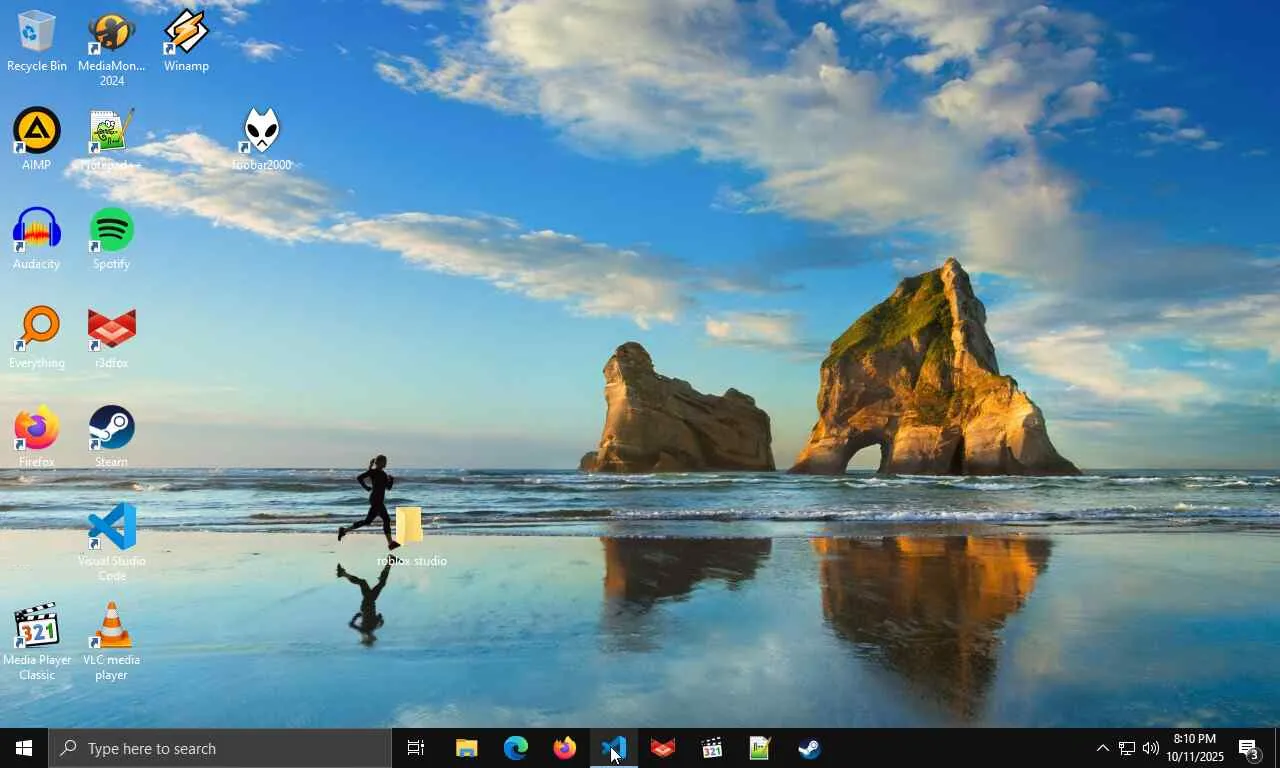
Task: Select the Visual Studio Code desktop shortcut
Action: coord(111,543)
